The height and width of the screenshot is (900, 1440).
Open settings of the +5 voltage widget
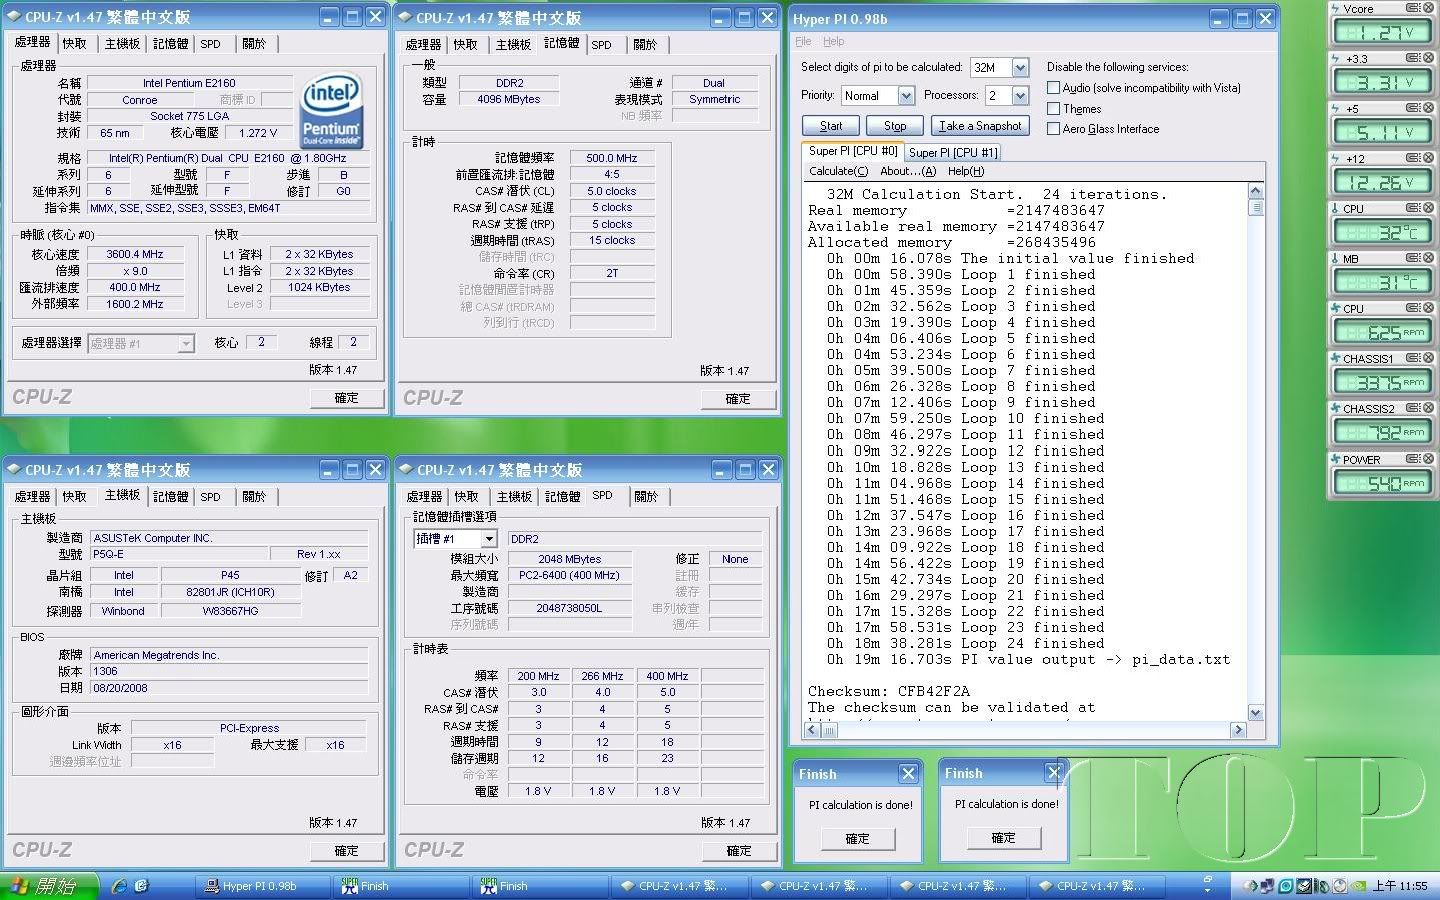tap(1413, 108)
